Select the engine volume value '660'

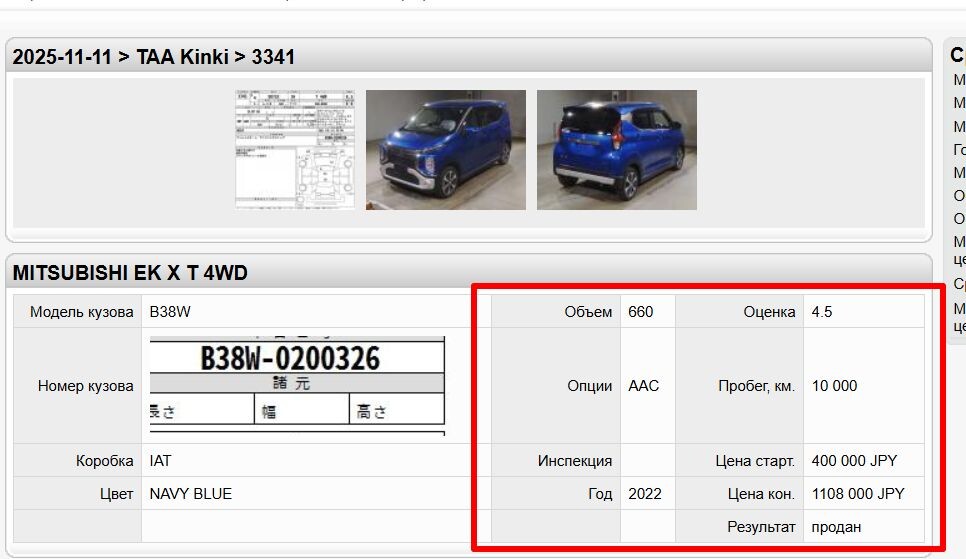point(641,312)
